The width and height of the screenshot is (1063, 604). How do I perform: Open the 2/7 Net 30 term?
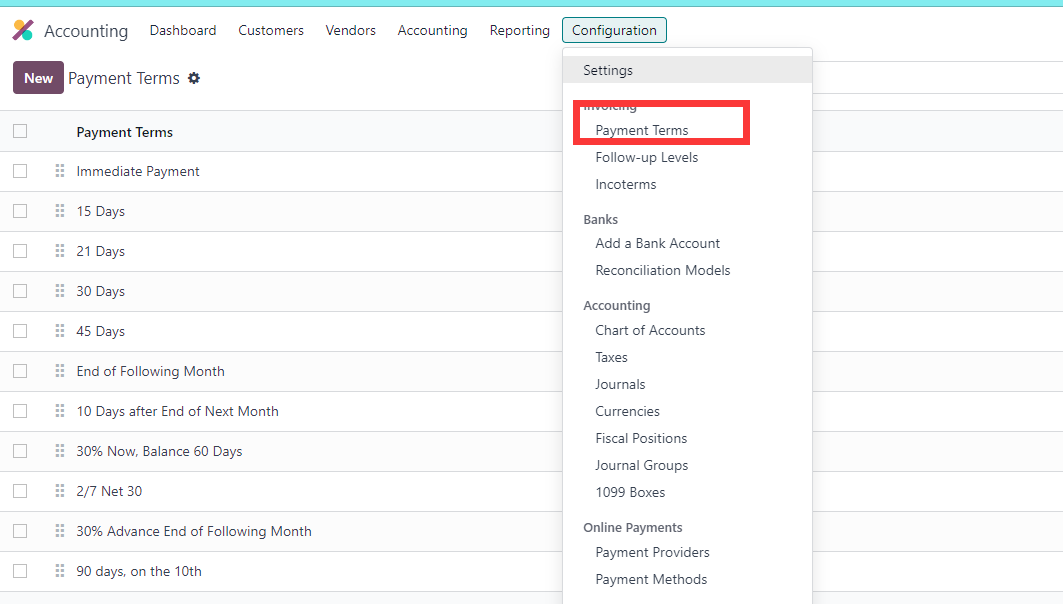click(109, 491)
